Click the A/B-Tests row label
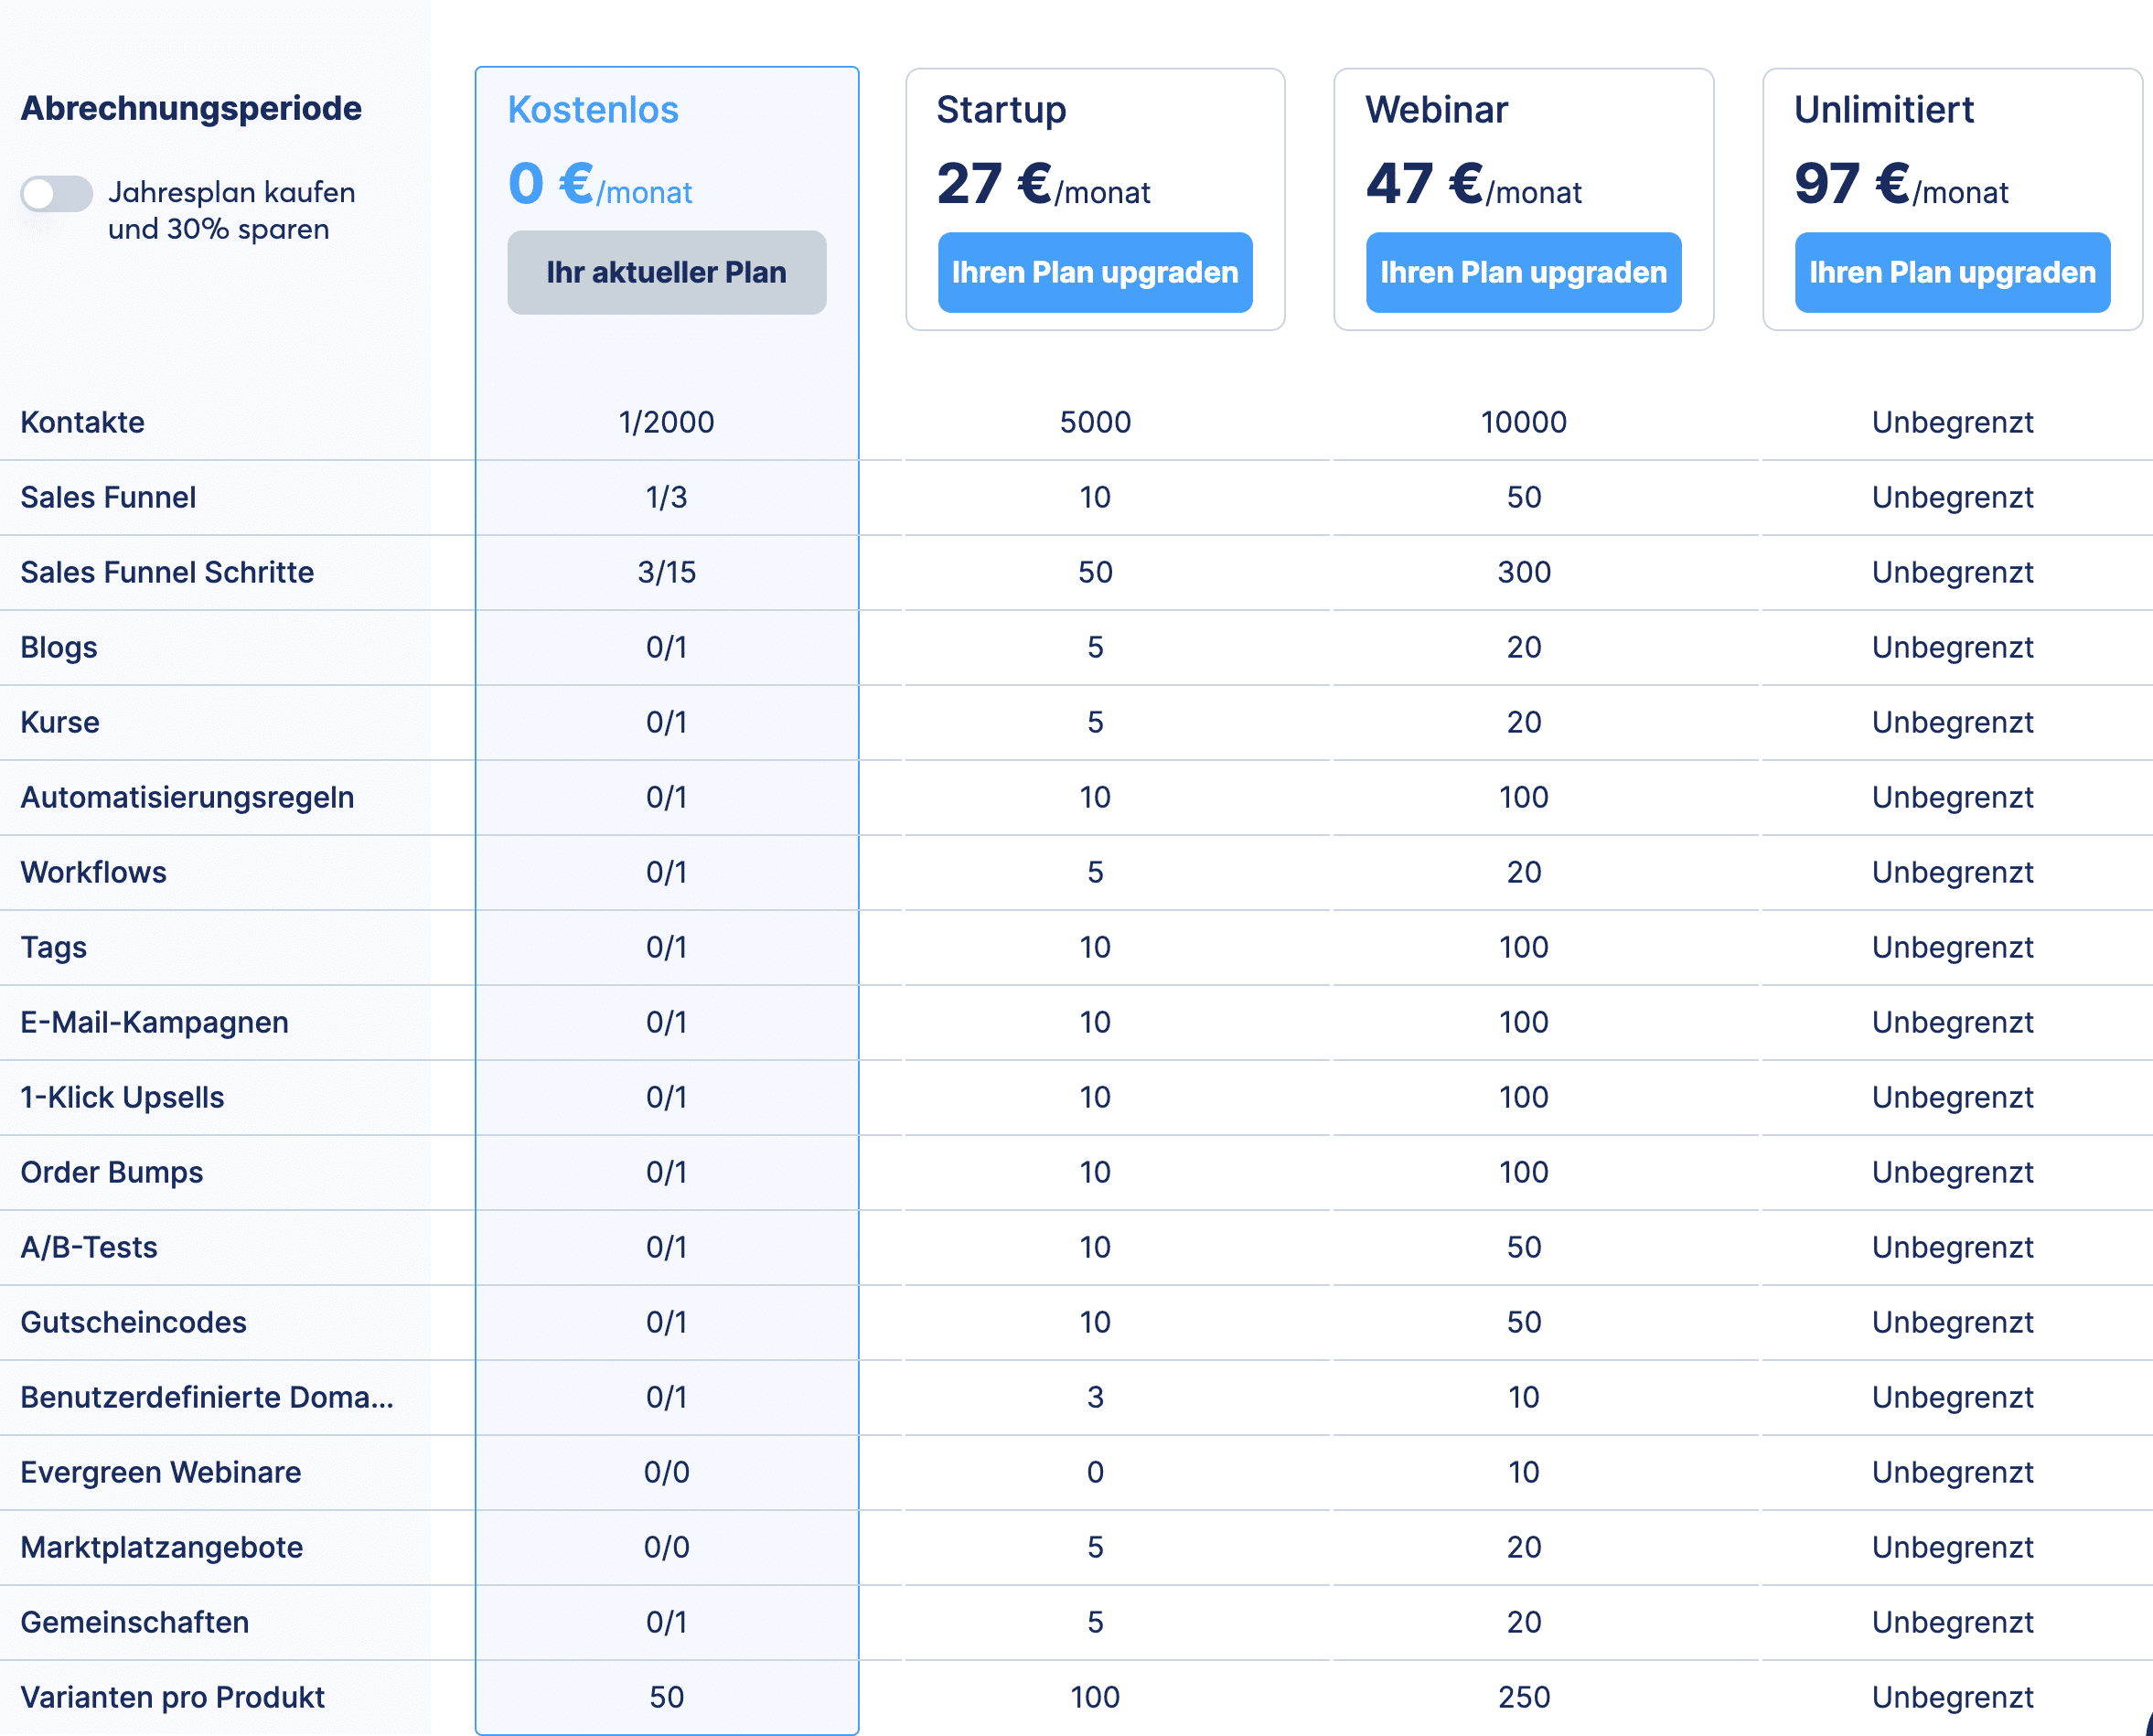The height and width of the screenshot is (1736, 2153). (89, 1247)
